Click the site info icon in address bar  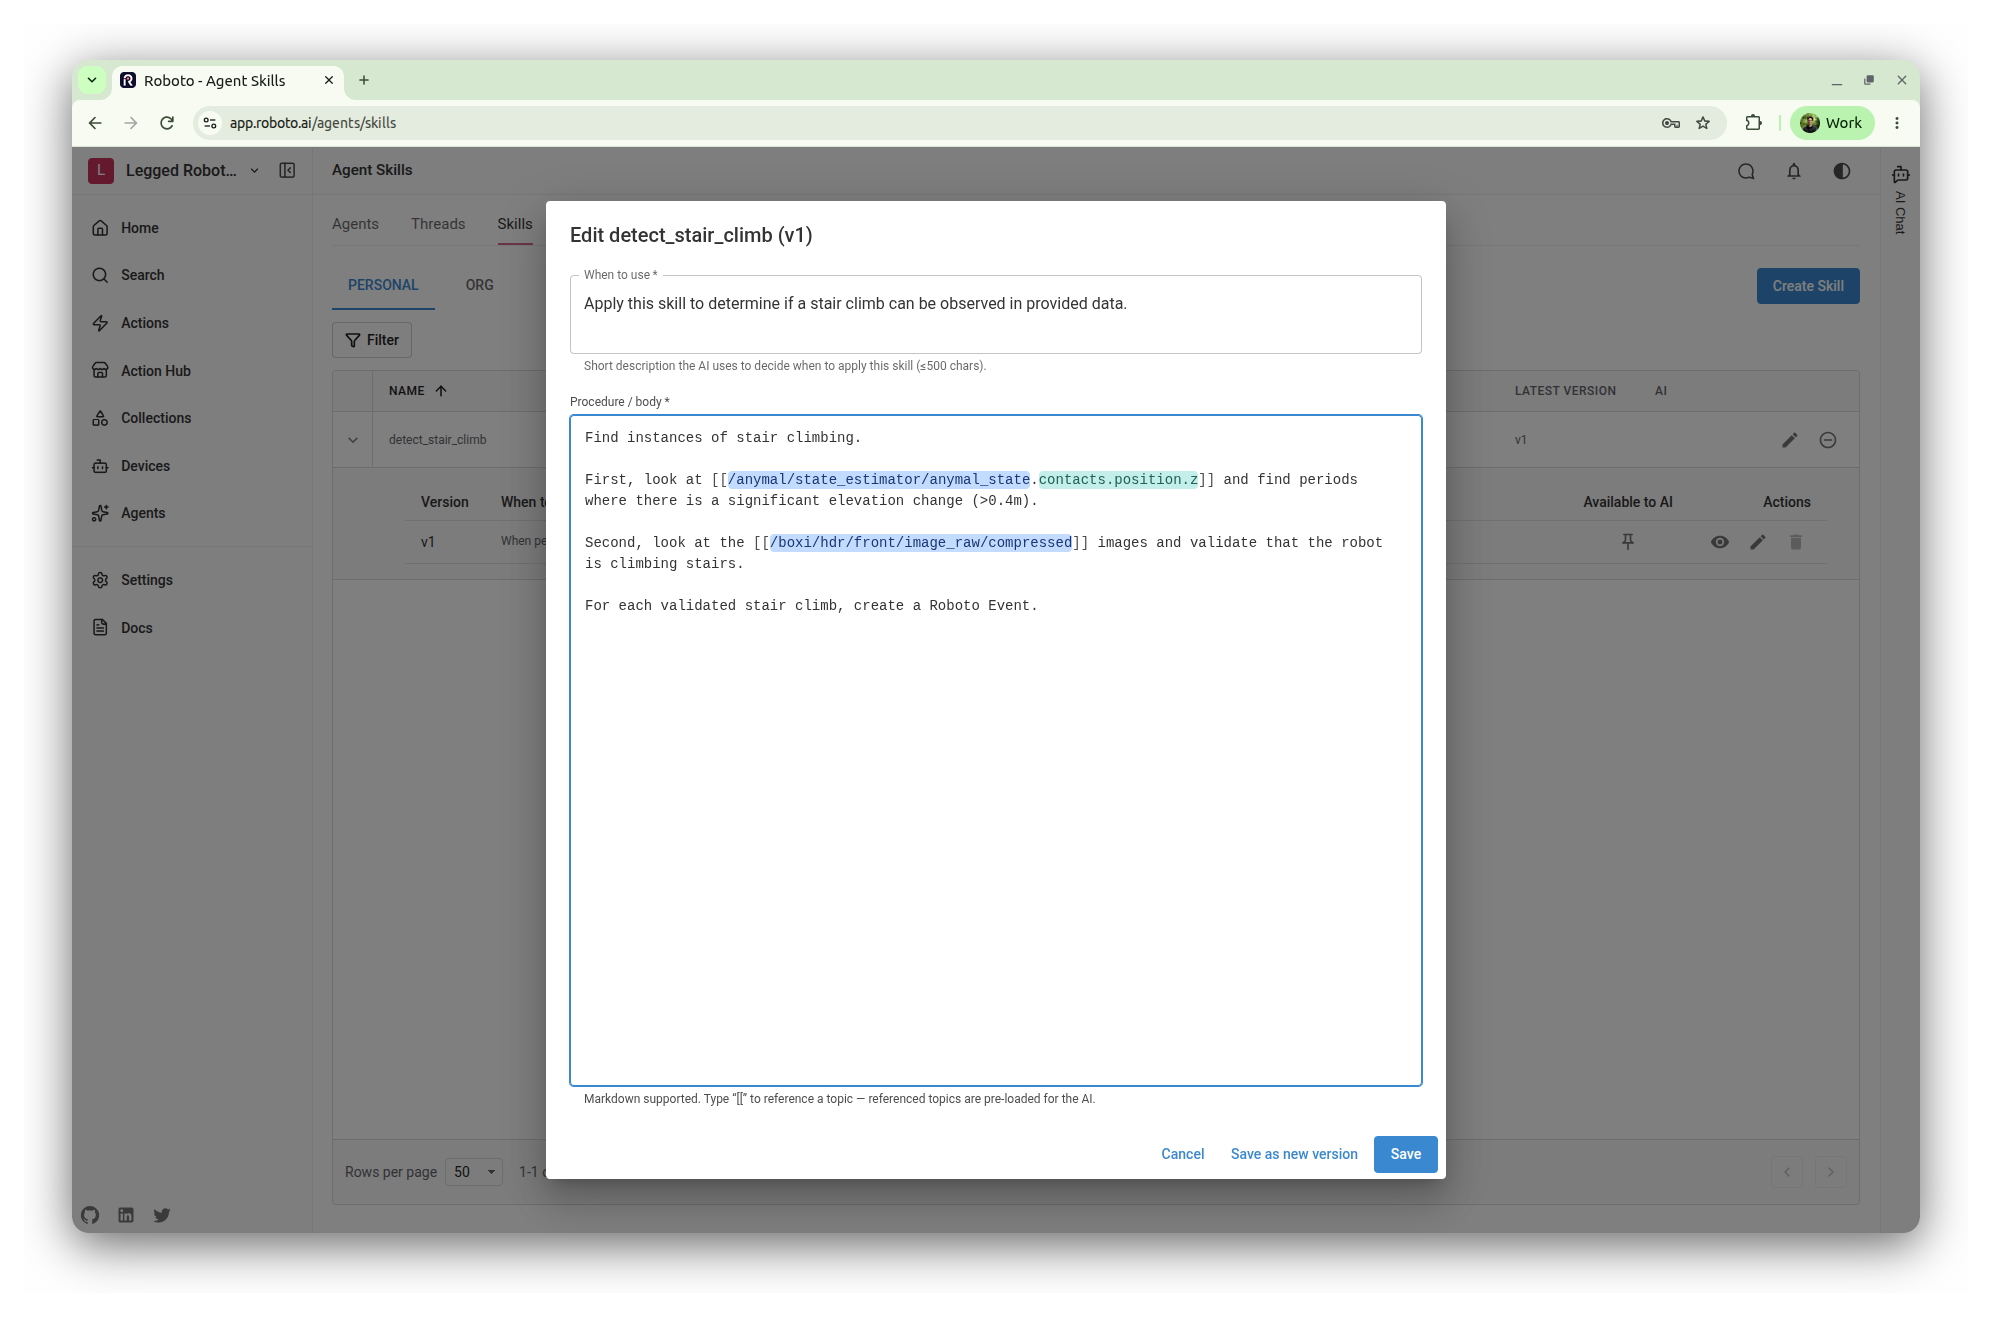[x=210, y=123]
